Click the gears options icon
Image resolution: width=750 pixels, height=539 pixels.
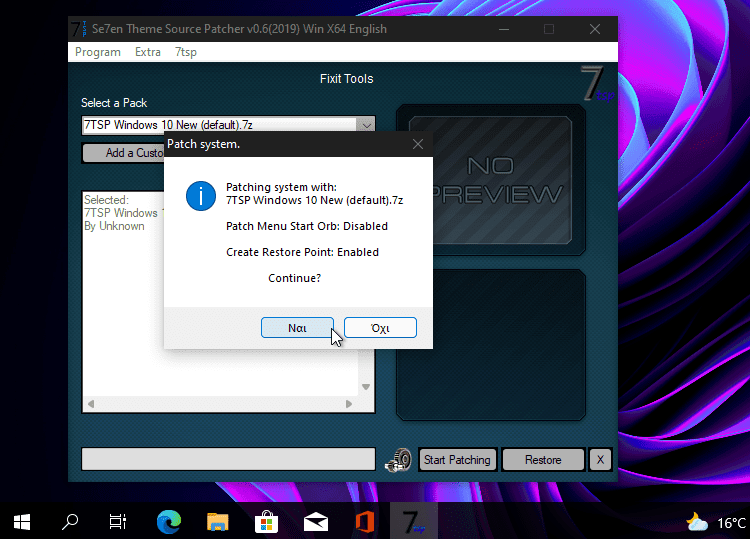pos(398,460)
